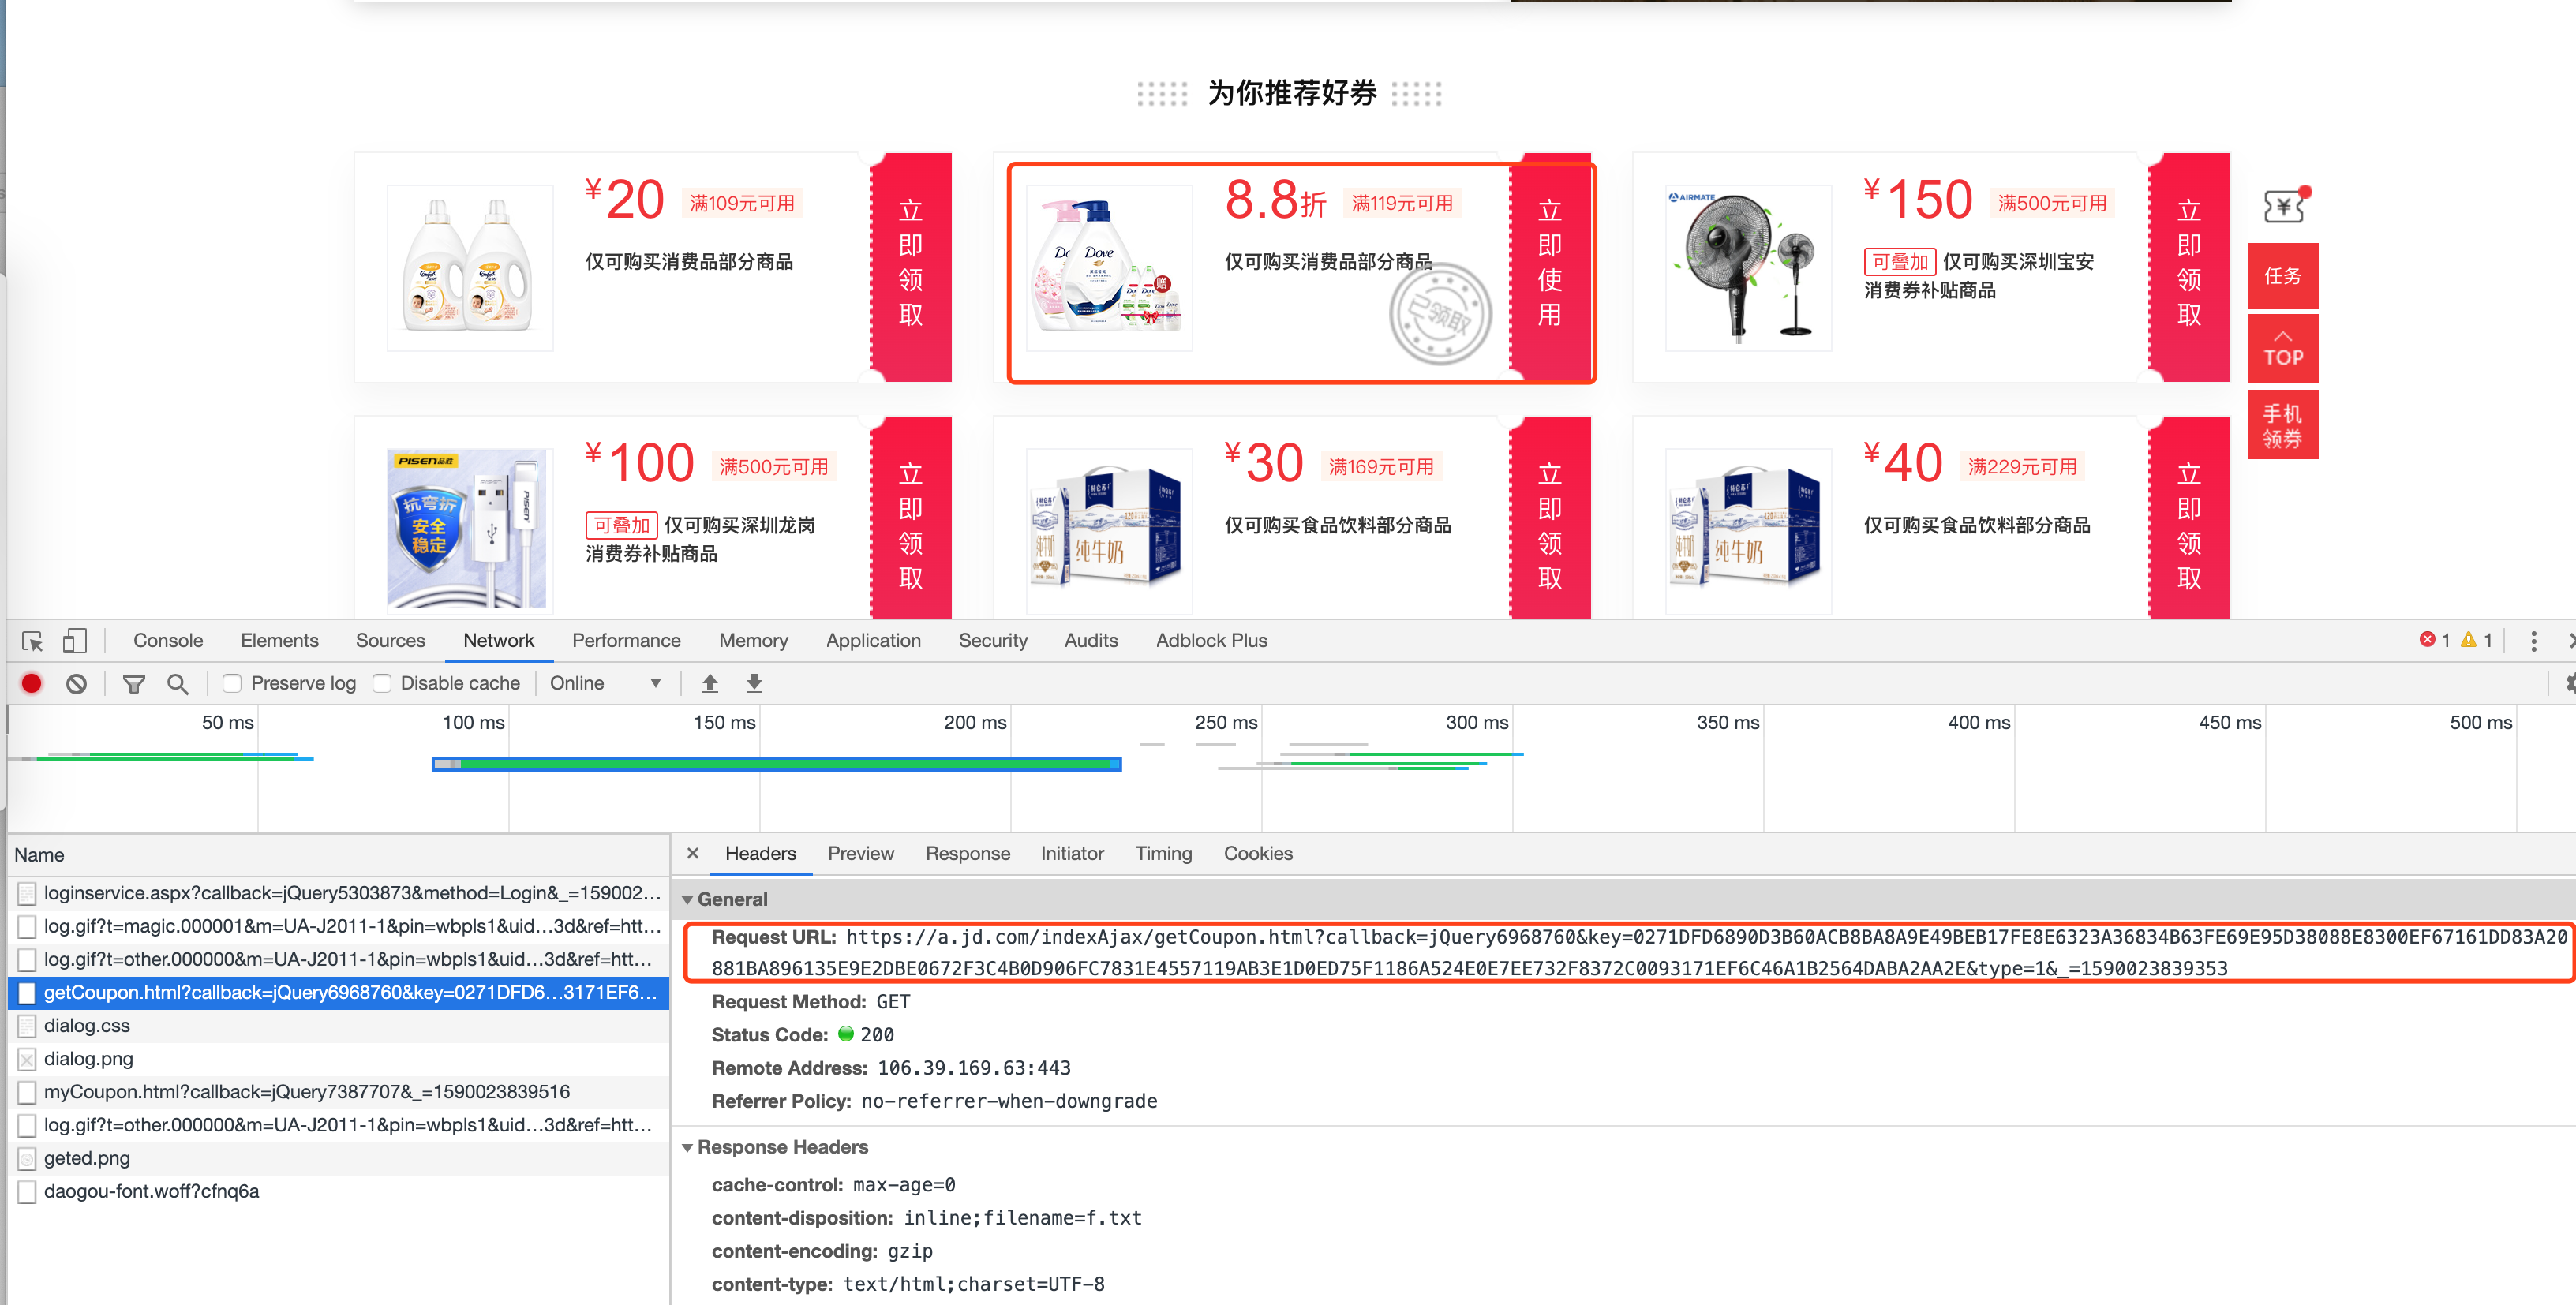2576x1305 pixels.
Task: Export HAR file download arrow
Action: pos(754,683)
